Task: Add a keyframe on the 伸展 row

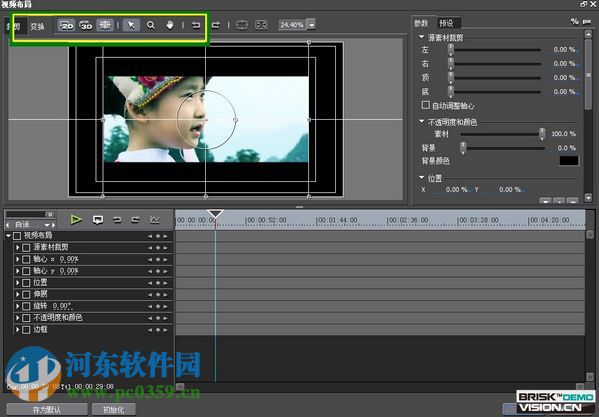Action: 157,295
